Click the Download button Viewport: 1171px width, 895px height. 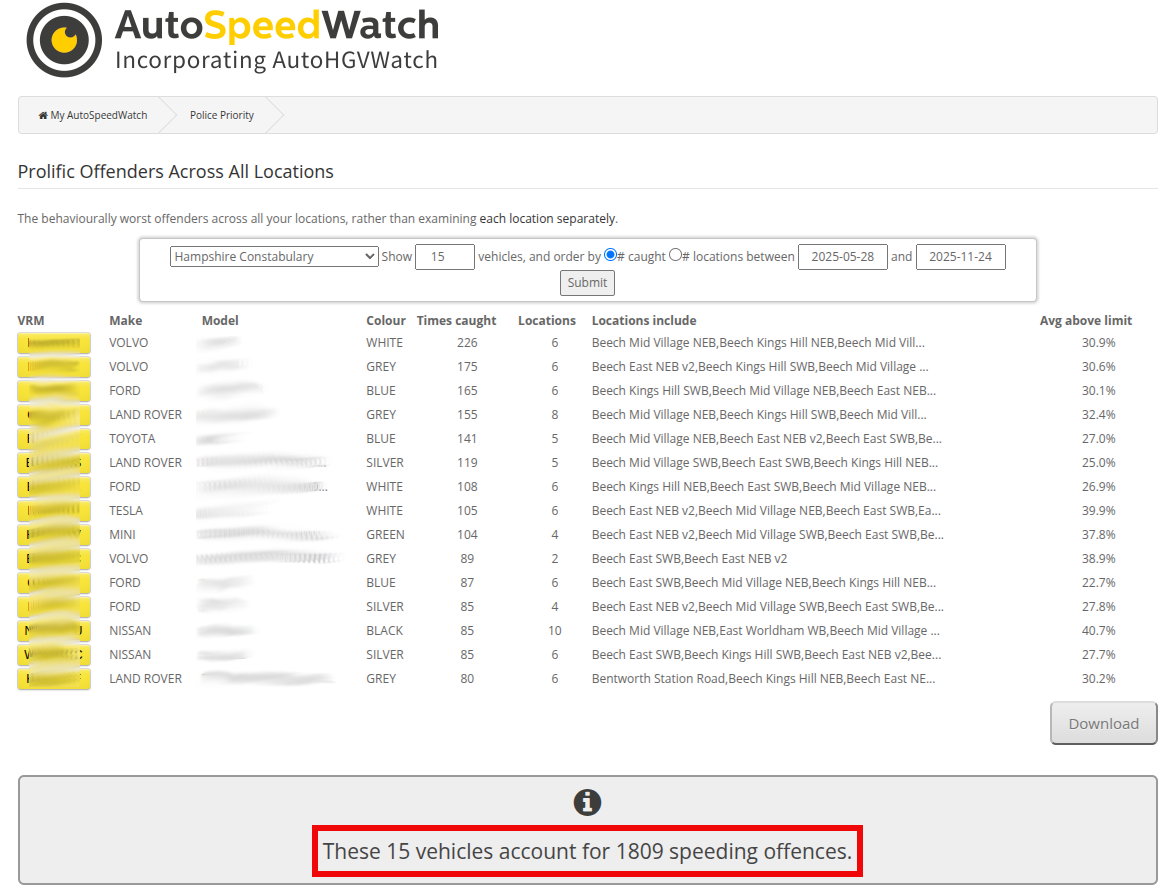(x=1103, y=724)
